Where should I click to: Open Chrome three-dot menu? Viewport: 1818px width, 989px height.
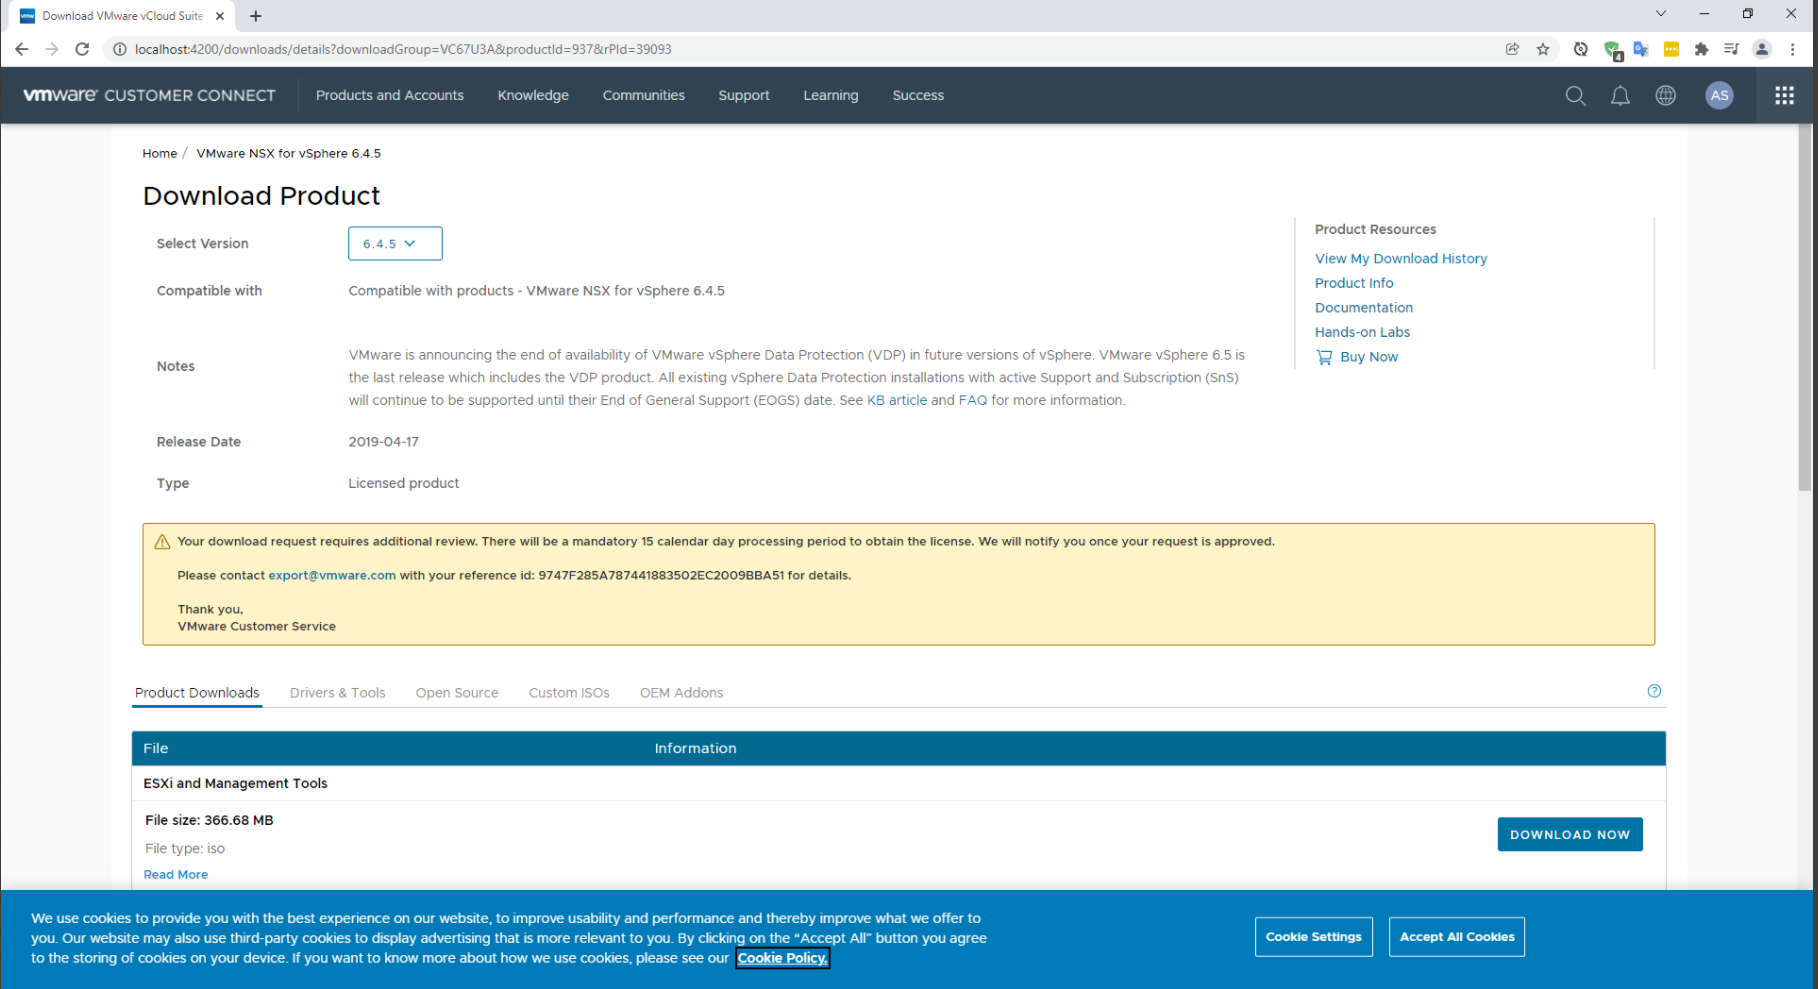(x=1792, y=49)
